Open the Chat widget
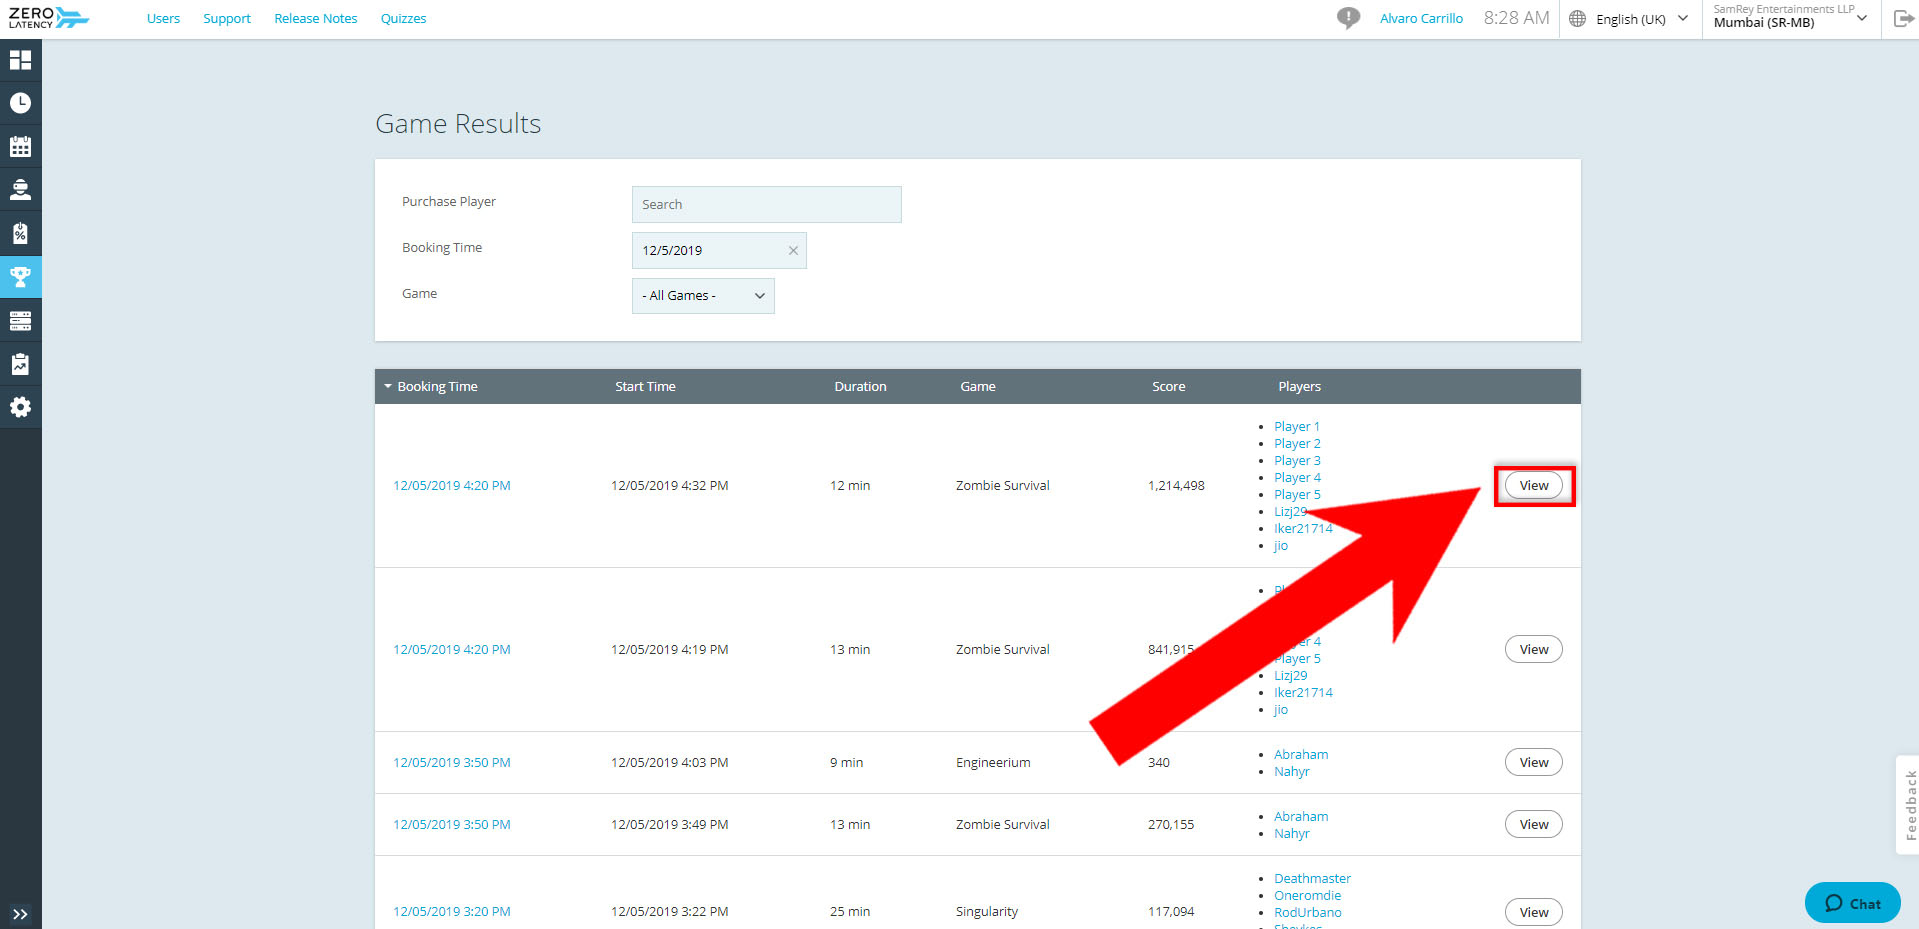 1853,903
